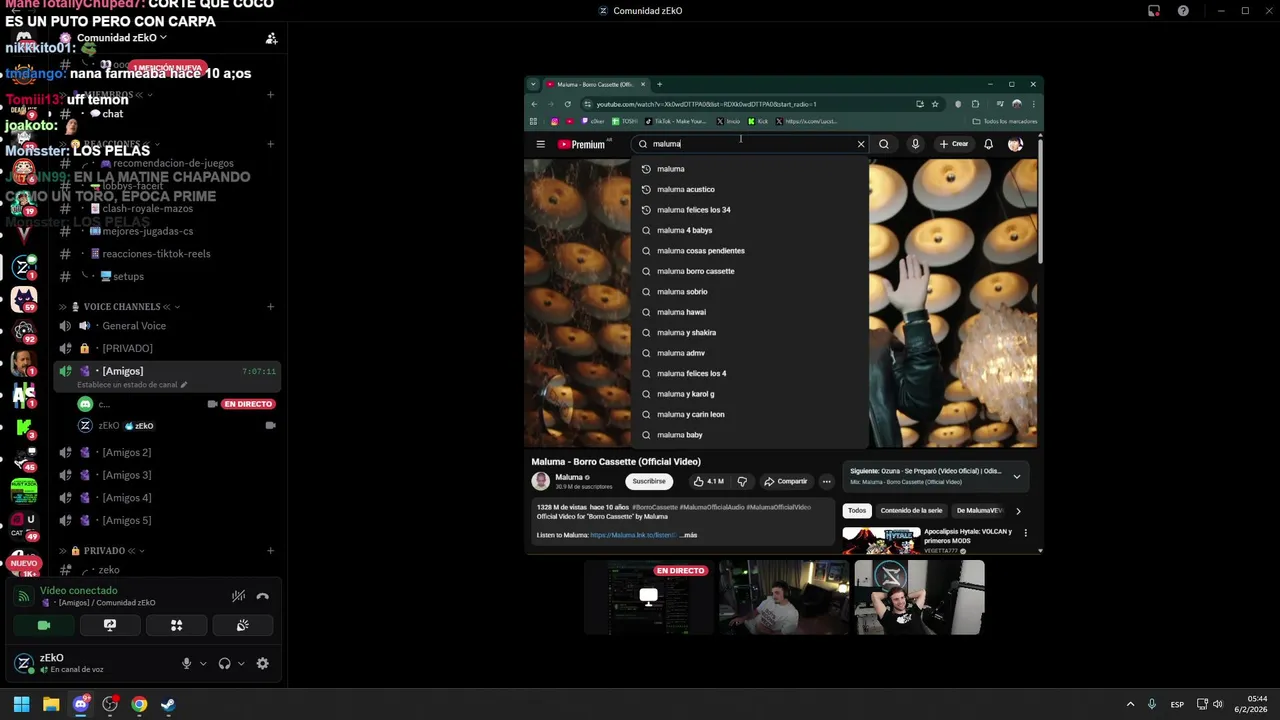Open Discord help icon in title bar
This screenshot has width=1280, height=720.
point(1183,11)
